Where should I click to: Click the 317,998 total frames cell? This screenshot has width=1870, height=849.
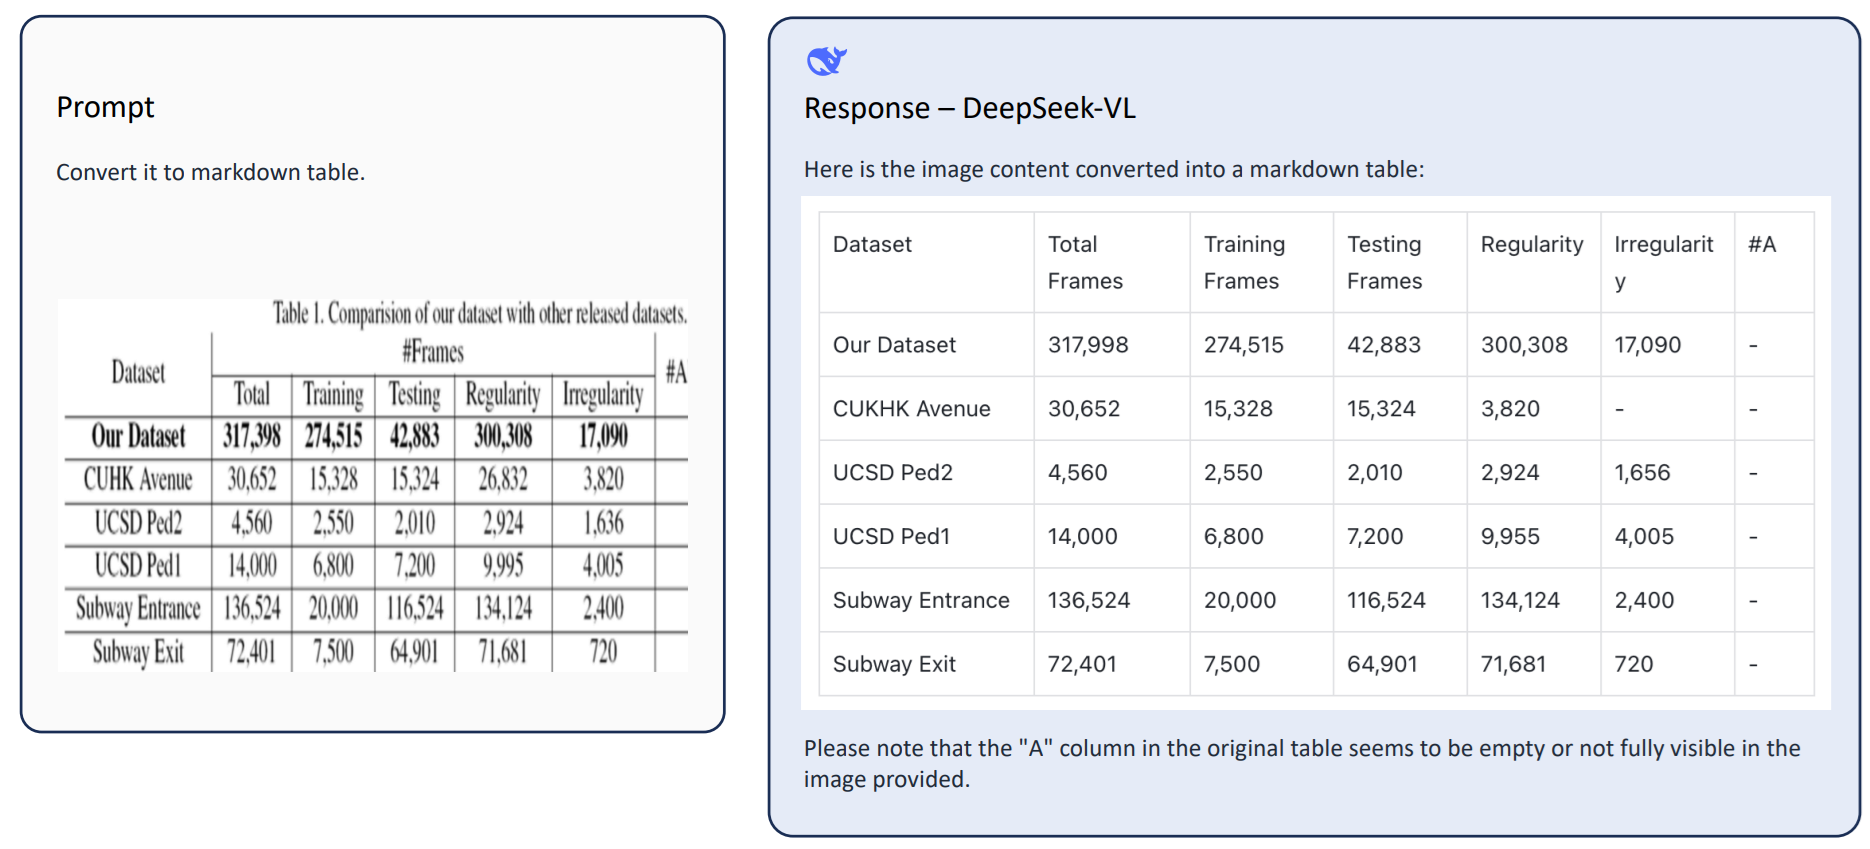coord(1087,345)
